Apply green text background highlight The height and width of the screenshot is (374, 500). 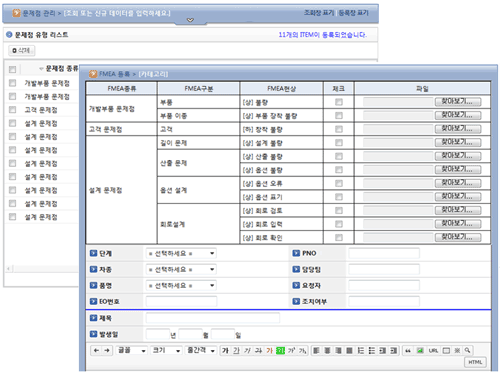[280, 350]
